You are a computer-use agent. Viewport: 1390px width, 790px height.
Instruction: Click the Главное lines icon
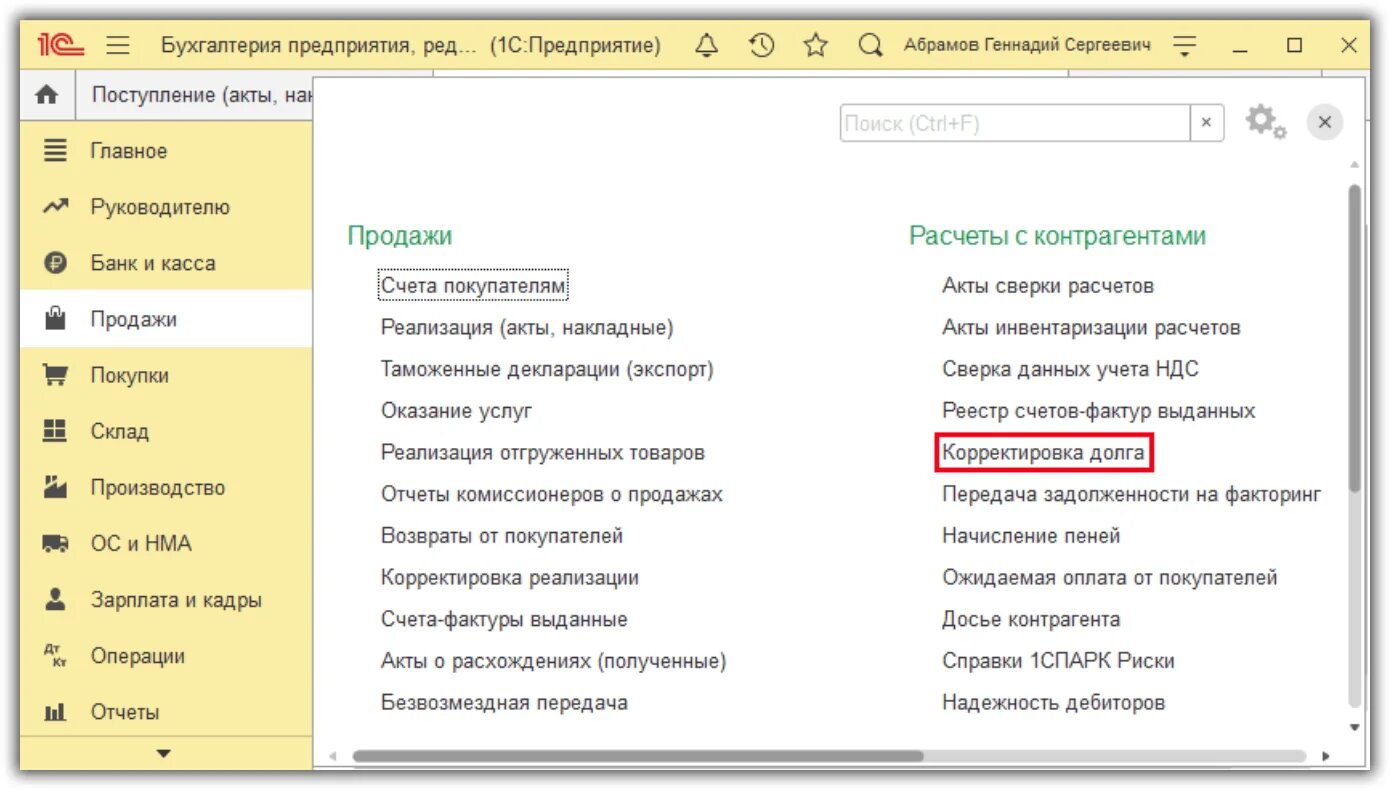click(55, 151)
